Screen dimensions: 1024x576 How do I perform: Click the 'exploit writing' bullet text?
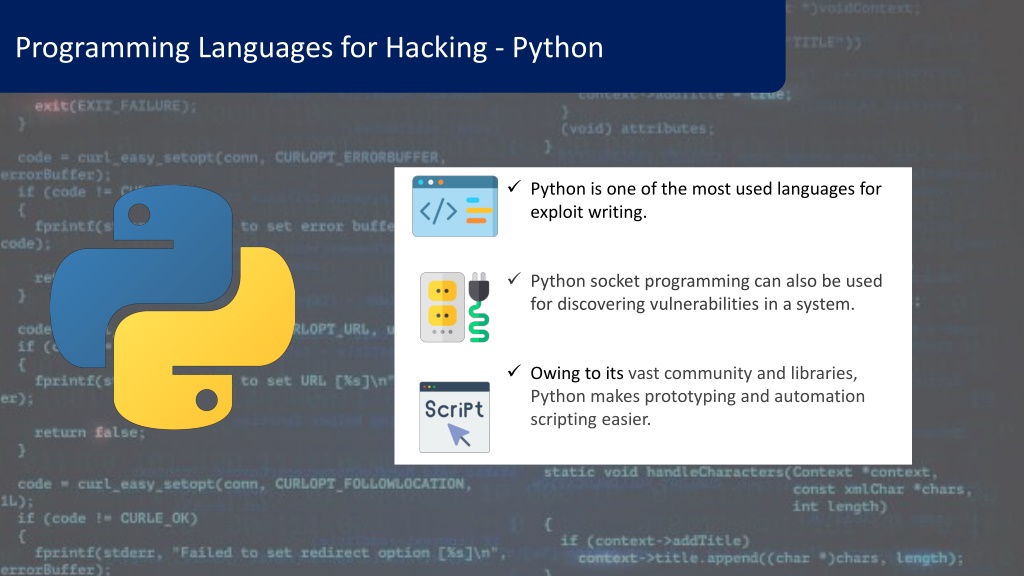click(x=705, y=200)
